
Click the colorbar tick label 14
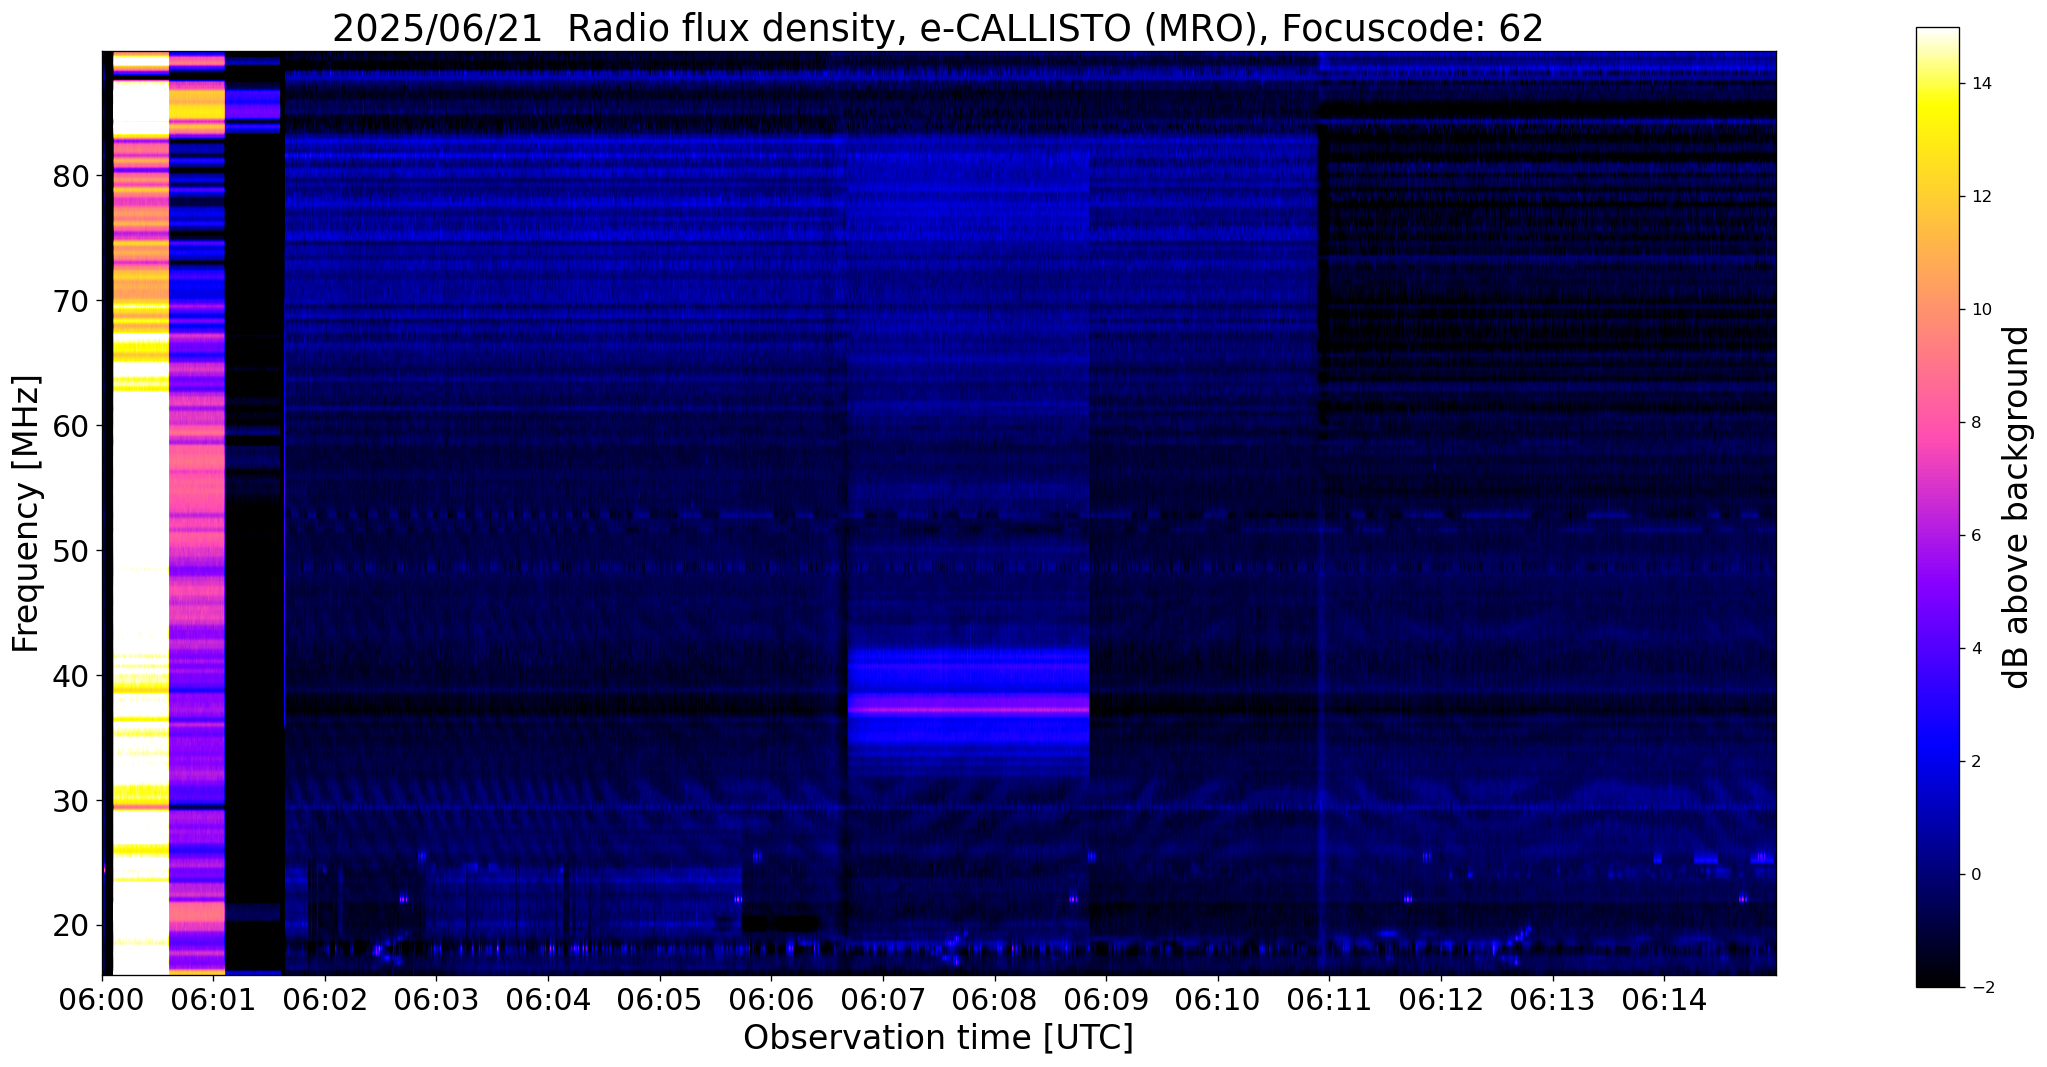click(1980, 84)
